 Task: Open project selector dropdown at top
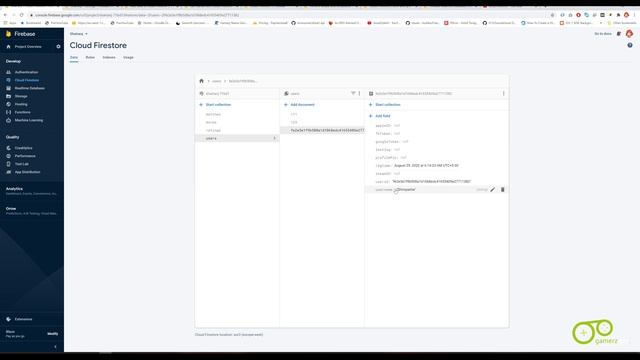pos(78,34)
